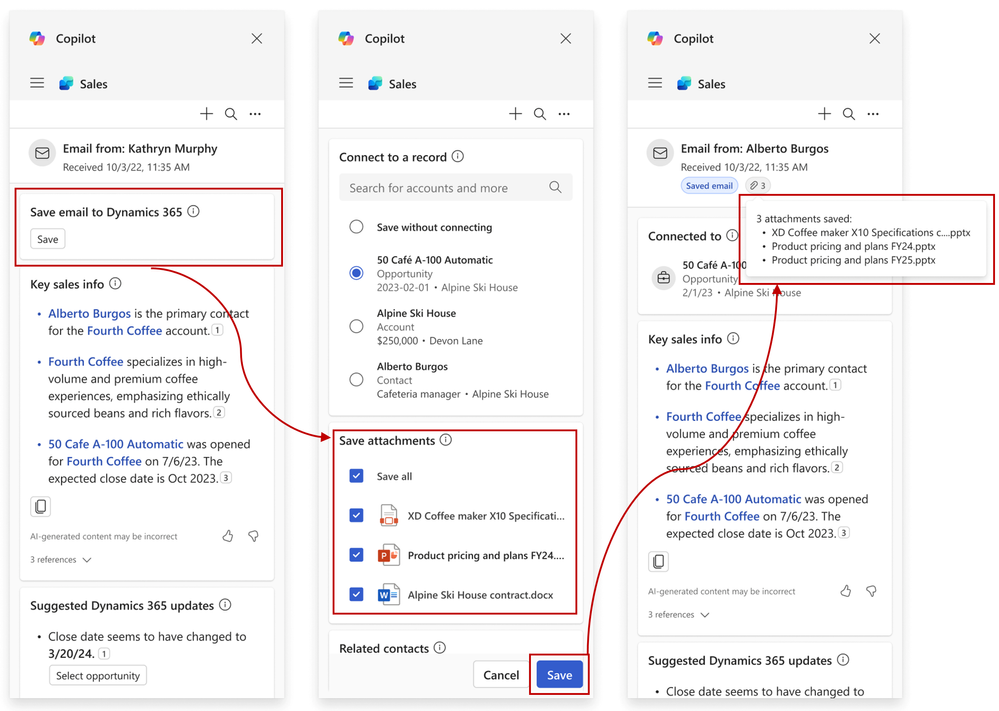The width and height of the screenshot is (999, 711).
Task: Show info for Suggested Dynamics 365 updates right panel
Action: 843,659
